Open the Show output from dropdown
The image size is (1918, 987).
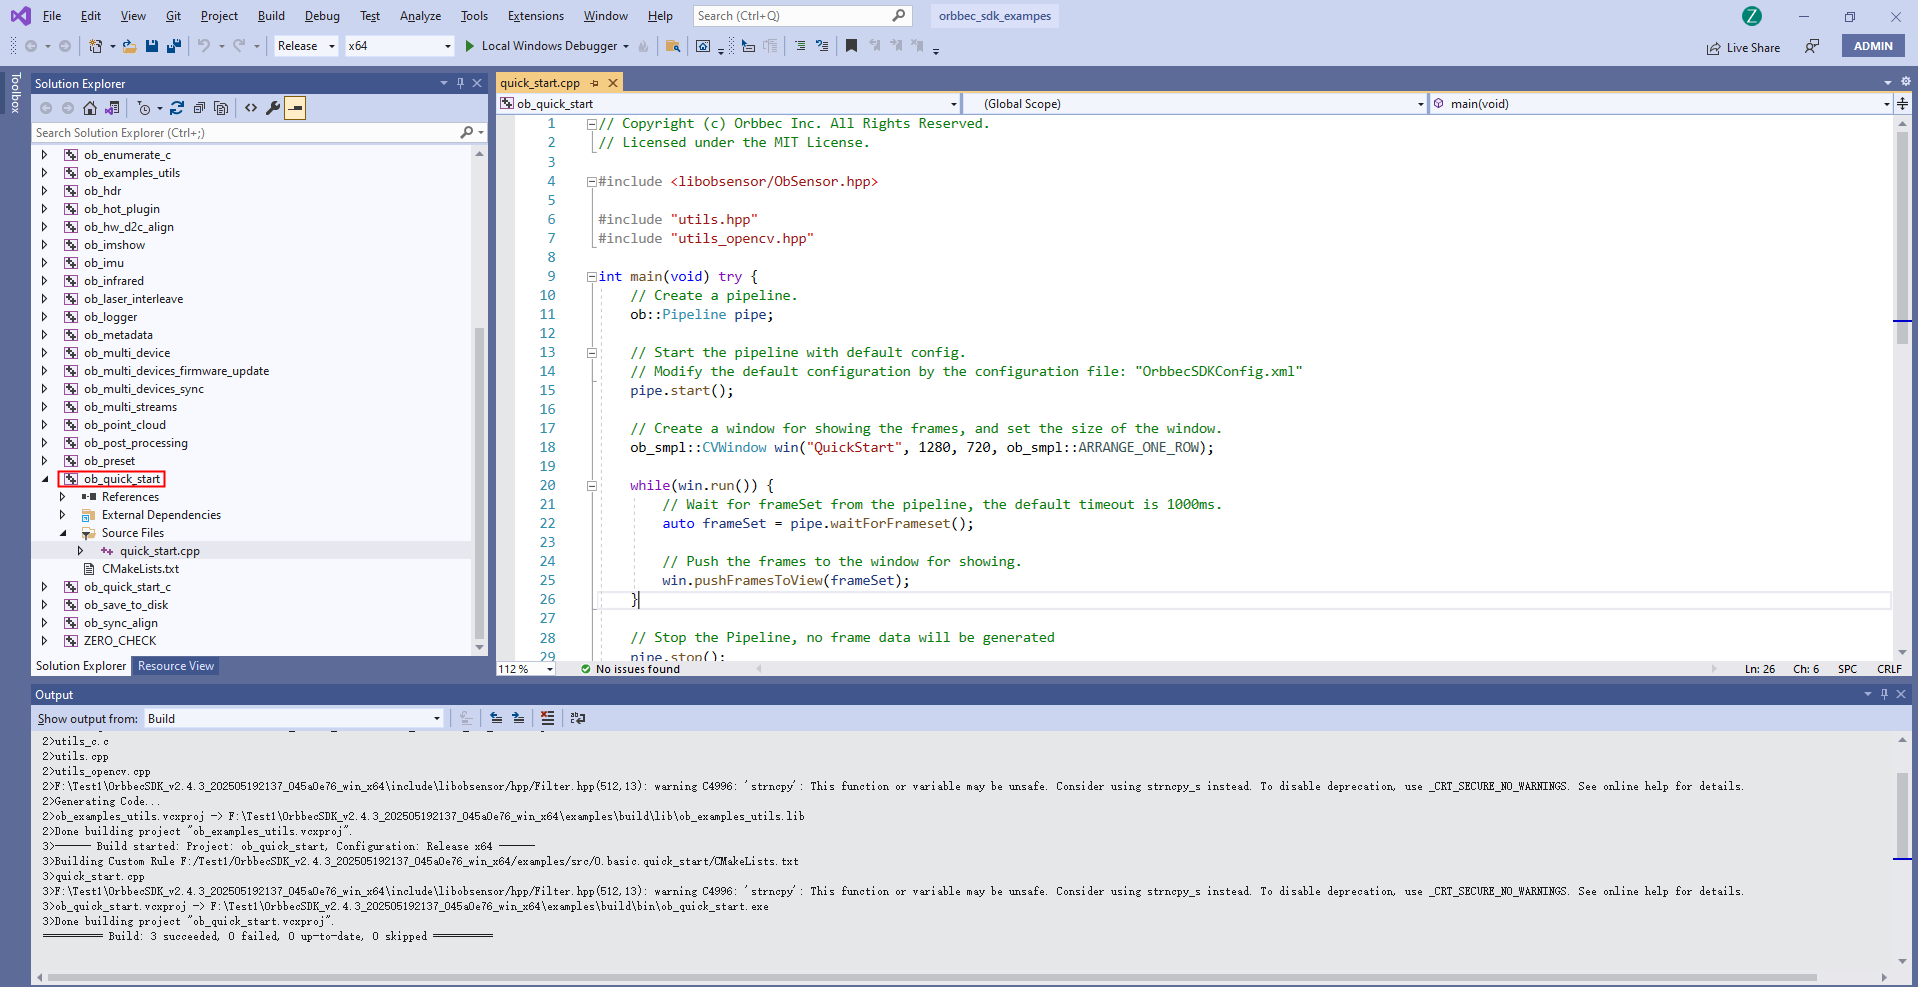click(294, 718)
